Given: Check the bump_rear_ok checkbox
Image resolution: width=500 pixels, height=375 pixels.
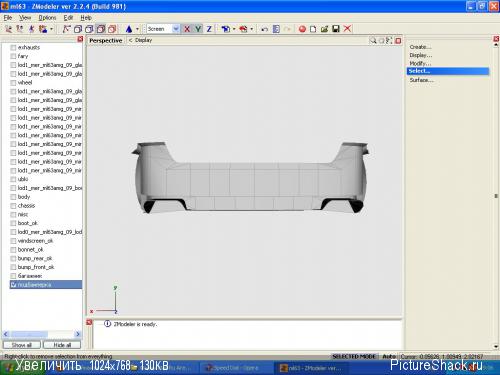Looking at the screenshot, I should (13, 259).
